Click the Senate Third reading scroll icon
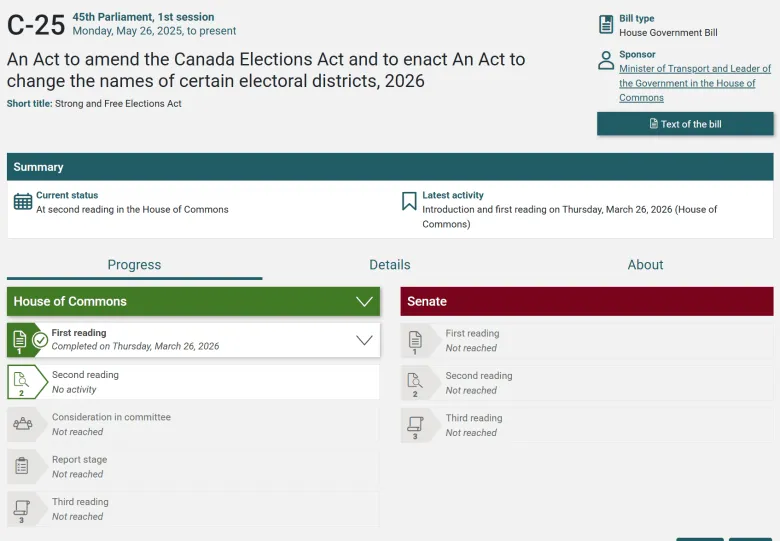Viewport: 780px width, 541px height. 415,424
